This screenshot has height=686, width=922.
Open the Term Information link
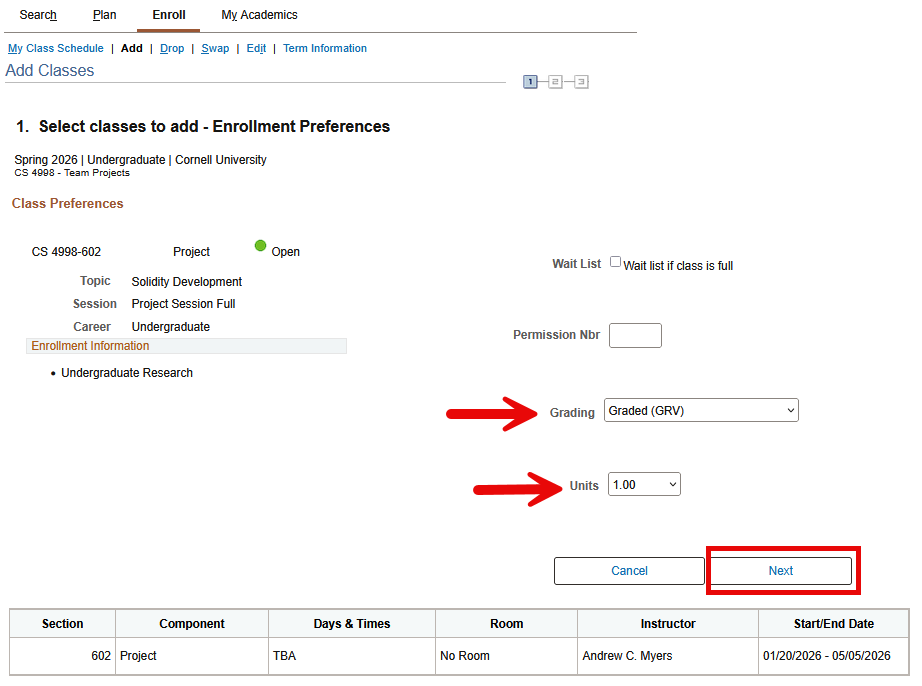(x=324, y=48)
